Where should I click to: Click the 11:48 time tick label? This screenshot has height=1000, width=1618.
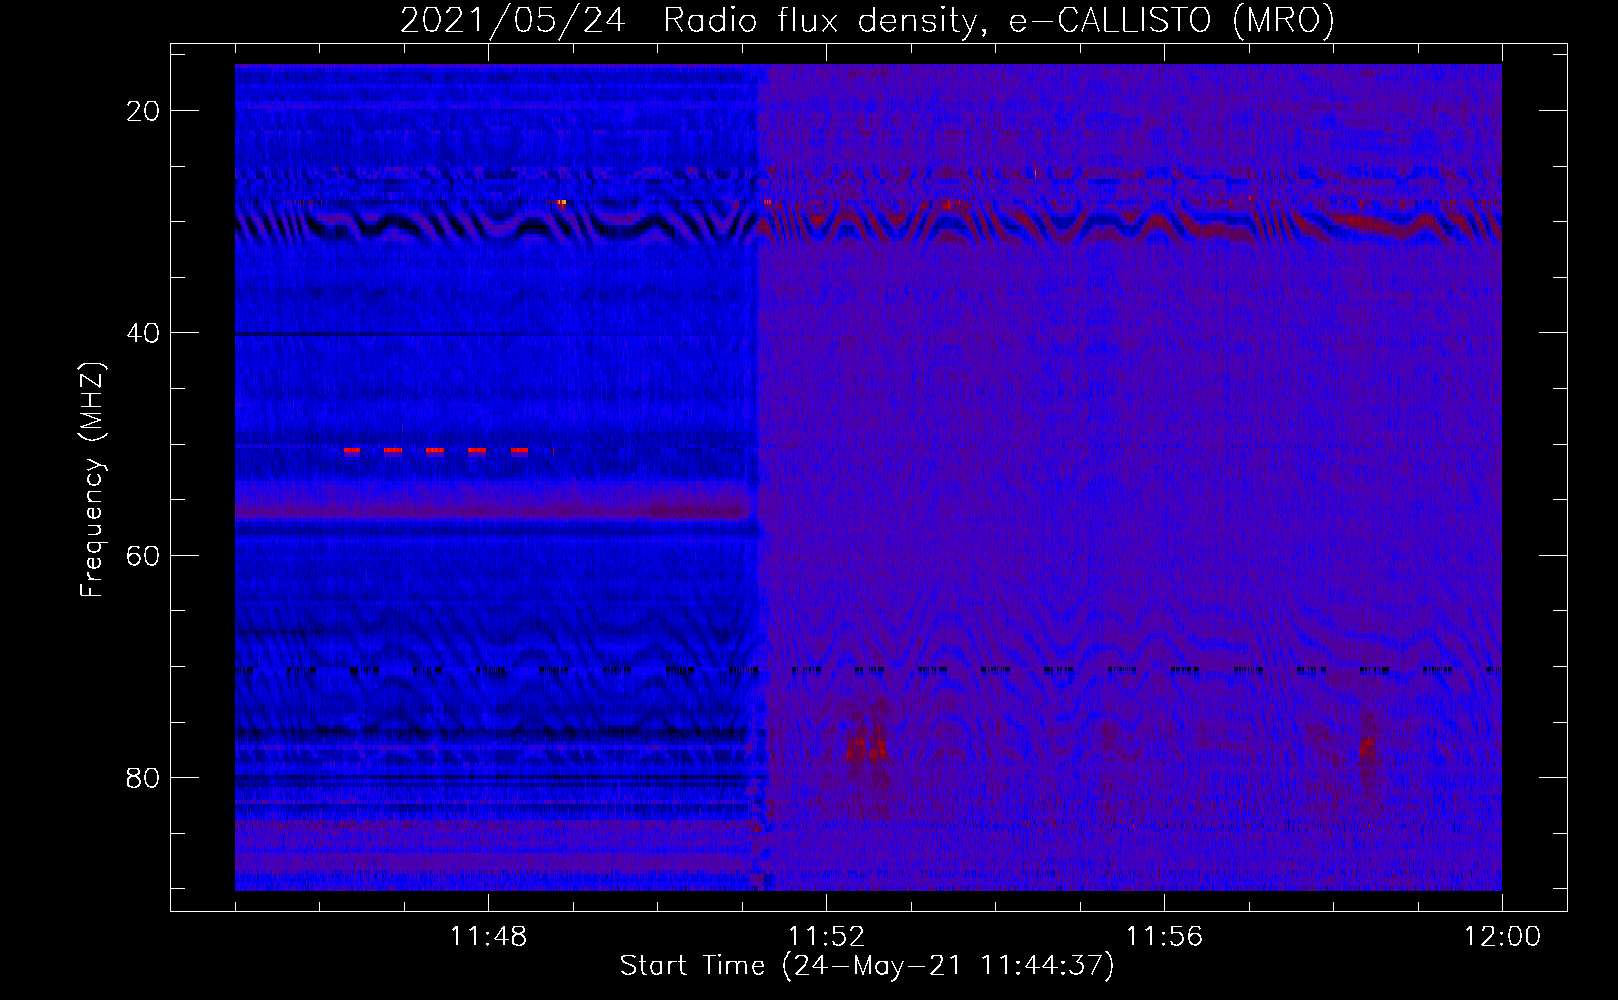[488, 937]
